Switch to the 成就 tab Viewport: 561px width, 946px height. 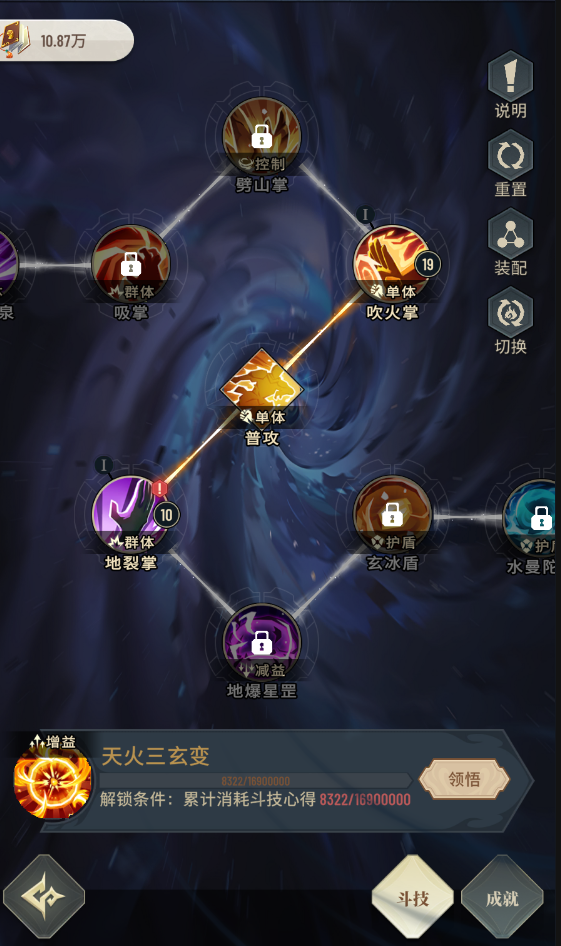502,898
